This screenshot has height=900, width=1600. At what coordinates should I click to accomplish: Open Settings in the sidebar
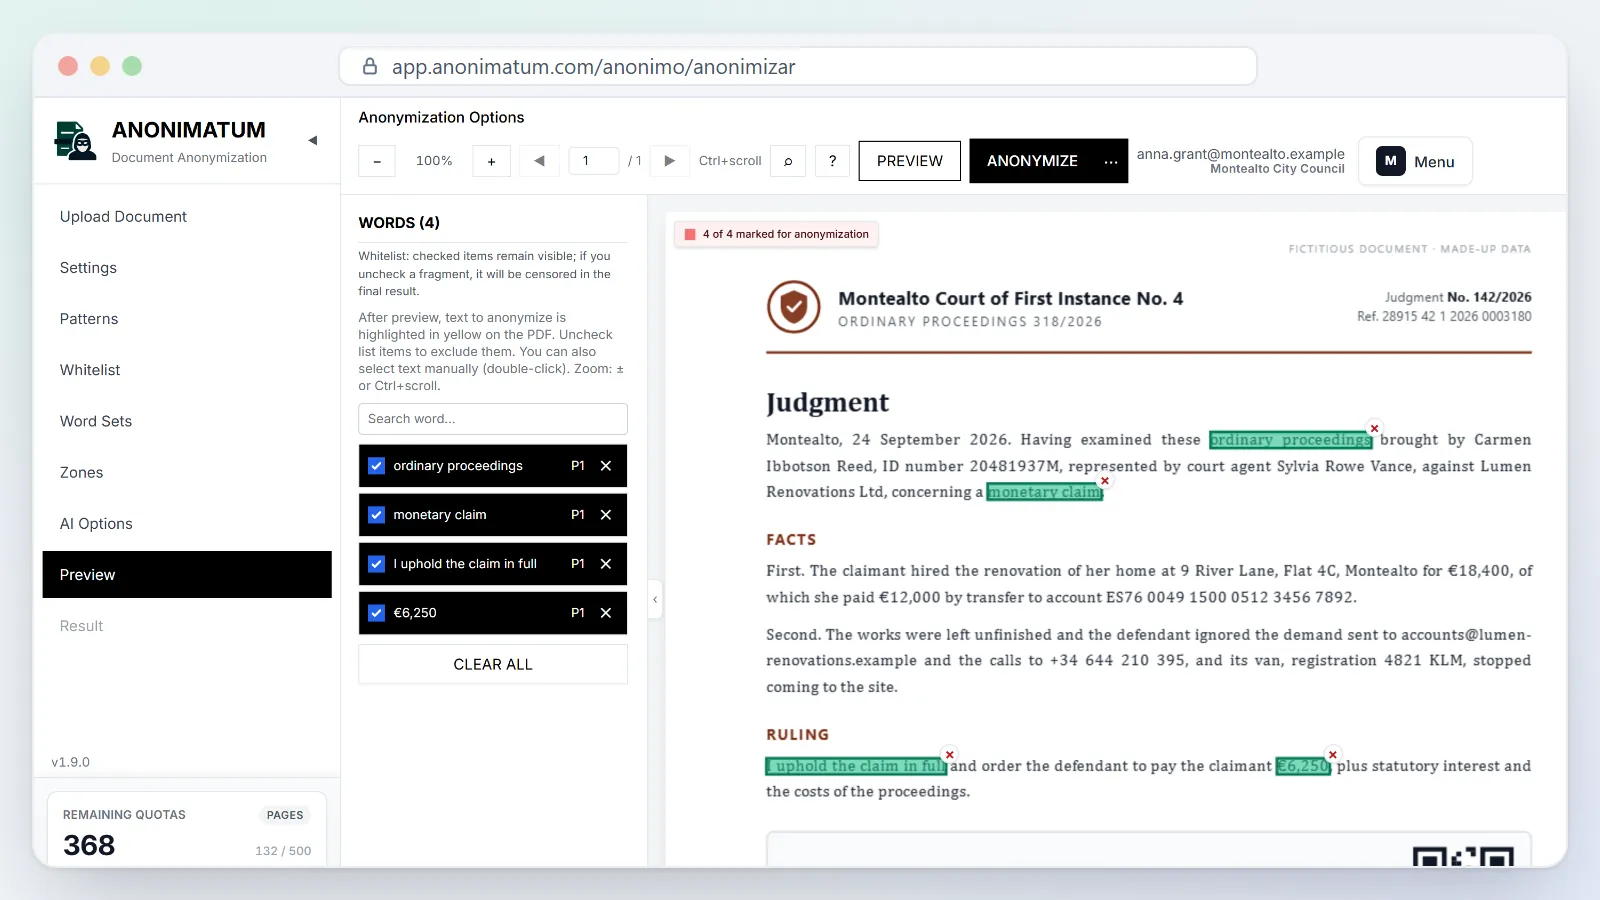[x=187, y=268]
